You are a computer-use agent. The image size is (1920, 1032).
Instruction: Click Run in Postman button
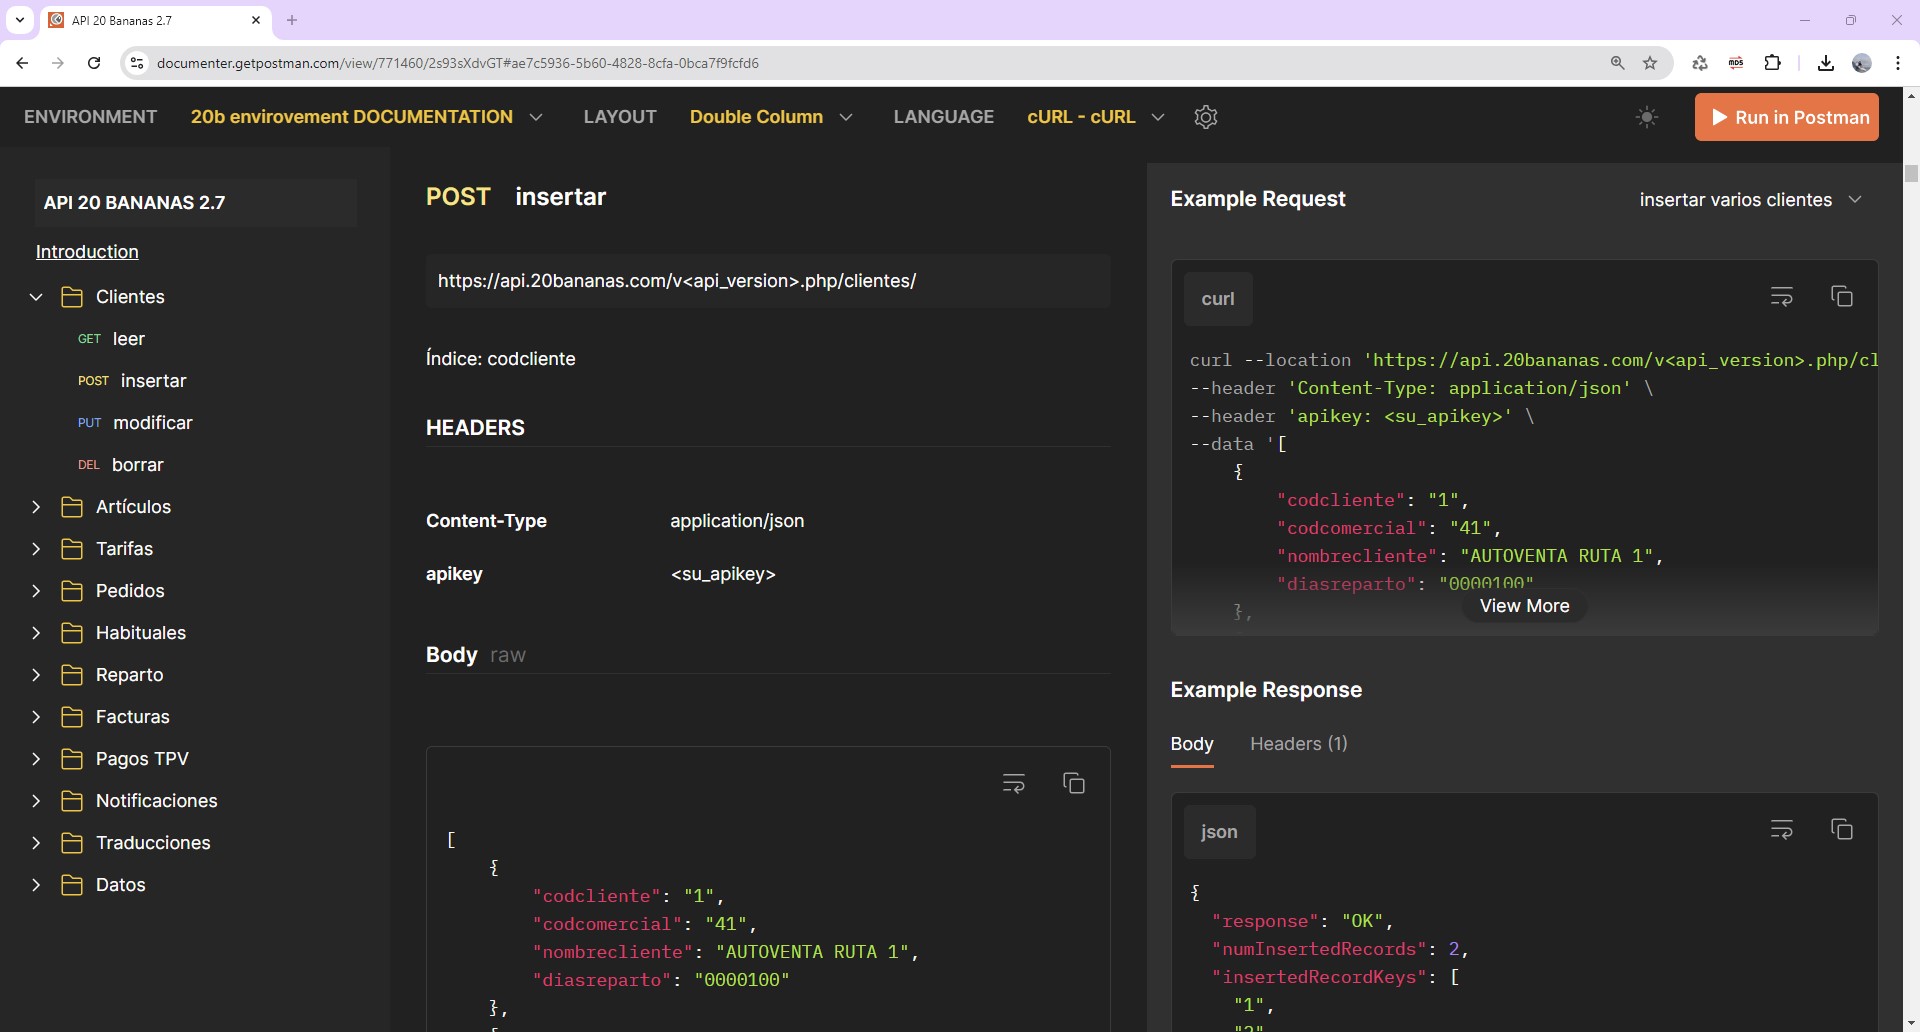(x=1787, y=117)
